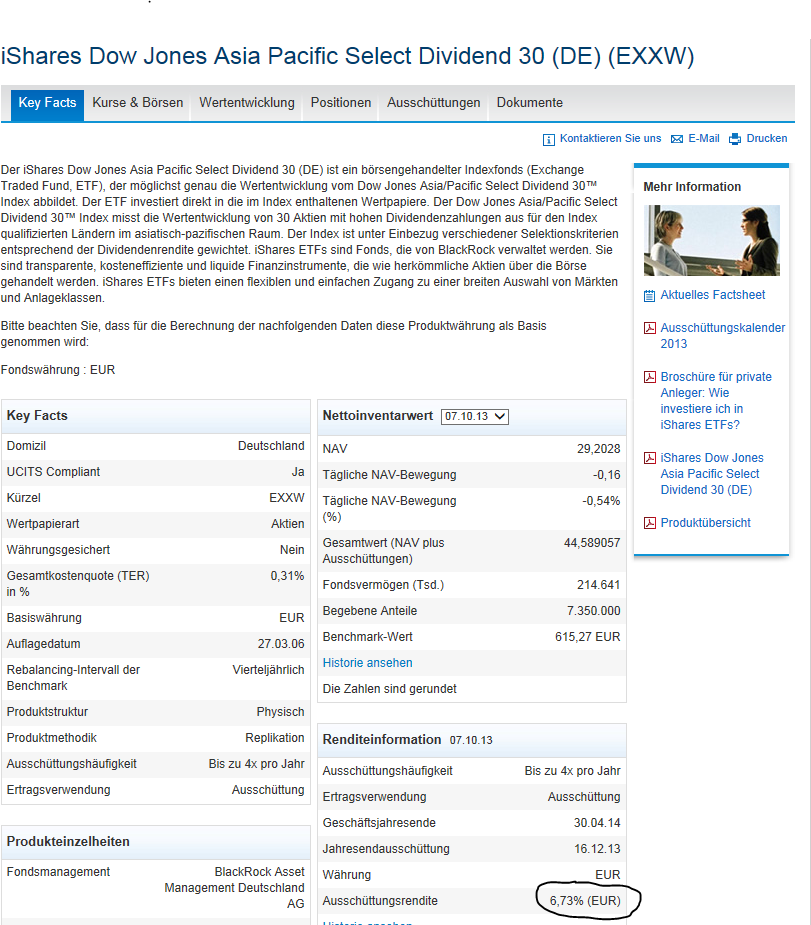Image resolution: width=811 pixels, height=925 pixels.
Task: Open the Produktübersicht link
Action: tap(705, 523)
